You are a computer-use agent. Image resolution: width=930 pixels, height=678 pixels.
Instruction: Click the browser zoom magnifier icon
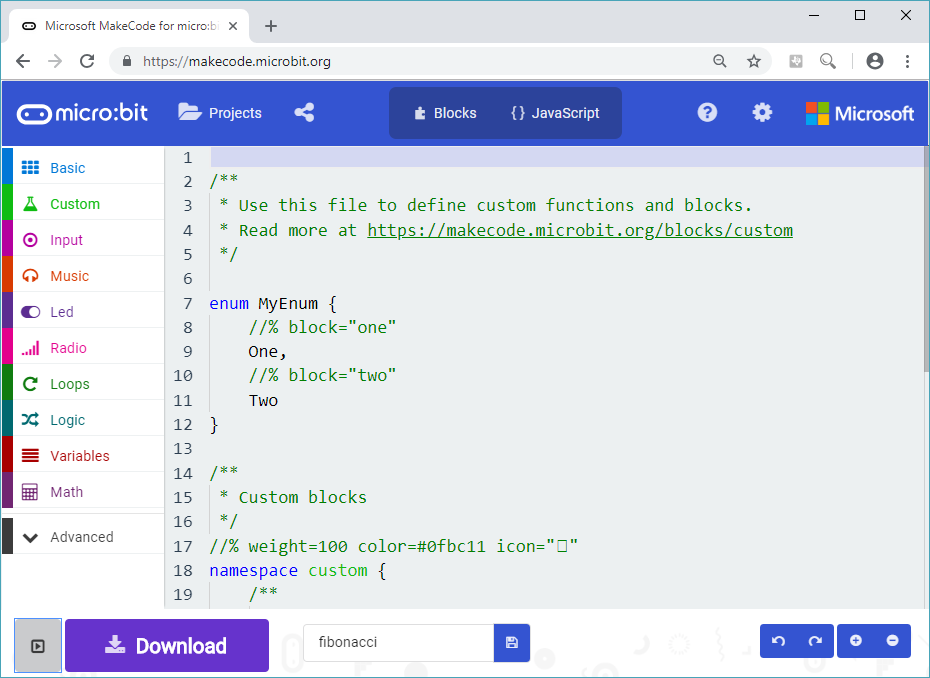tap(719, 61)
